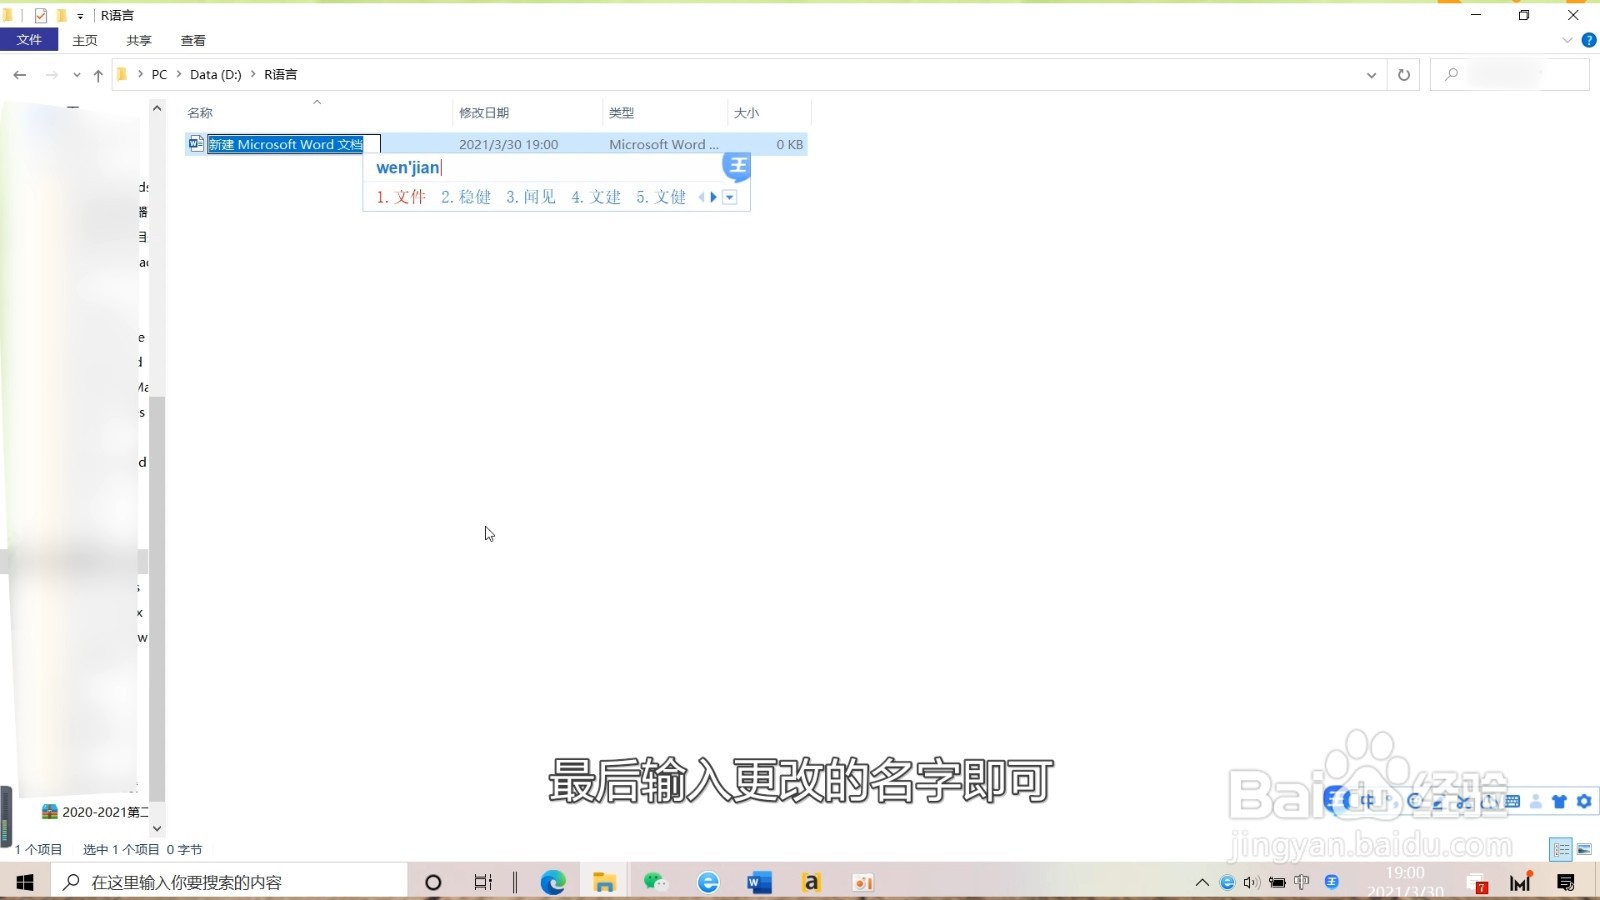1600x900 pixels.
Task: Launch Microsoft Edge from taskbar
Action: [x=553, y=882]
